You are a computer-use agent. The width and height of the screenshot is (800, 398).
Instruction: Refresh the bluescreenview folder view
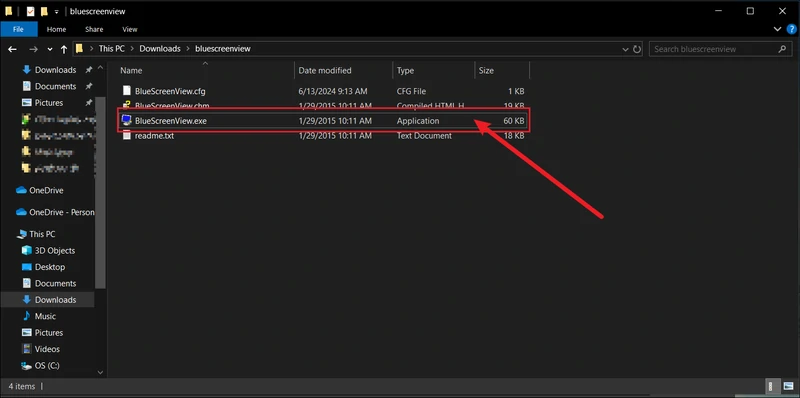tap(637, 49)
